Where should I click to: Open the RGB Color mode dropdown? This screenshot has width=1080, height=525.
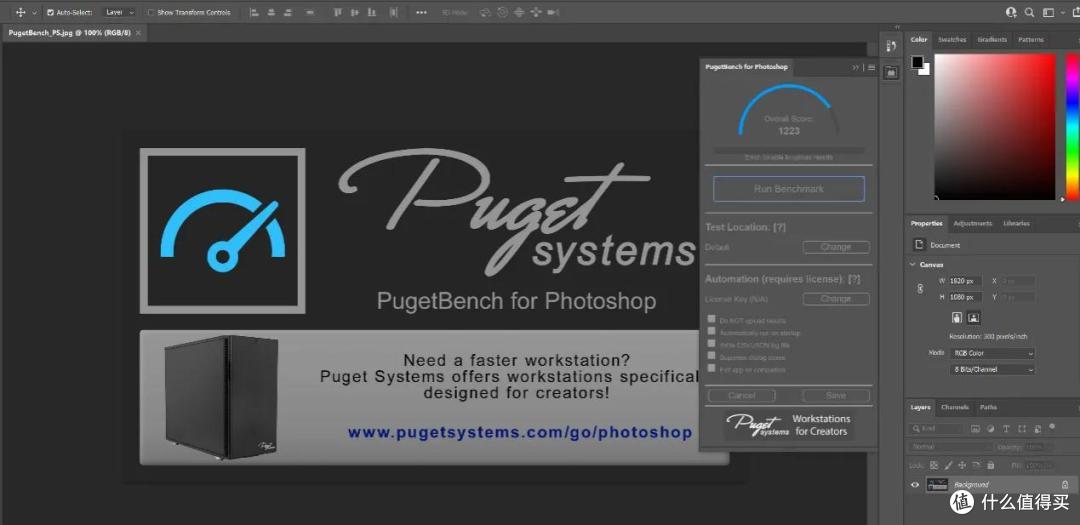point(993,353)
